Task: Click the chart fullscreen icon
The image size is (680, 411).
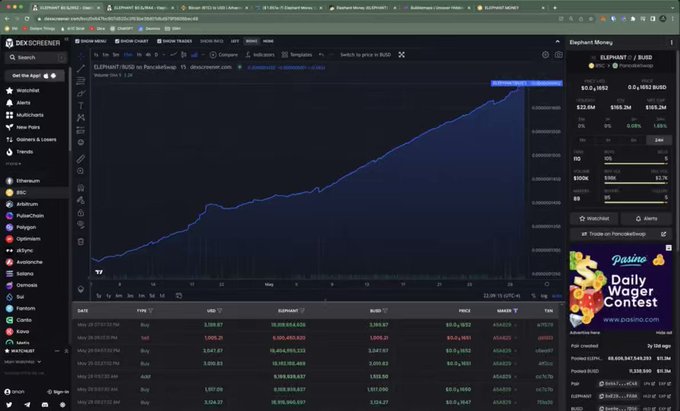Action: tap(402, 55)
